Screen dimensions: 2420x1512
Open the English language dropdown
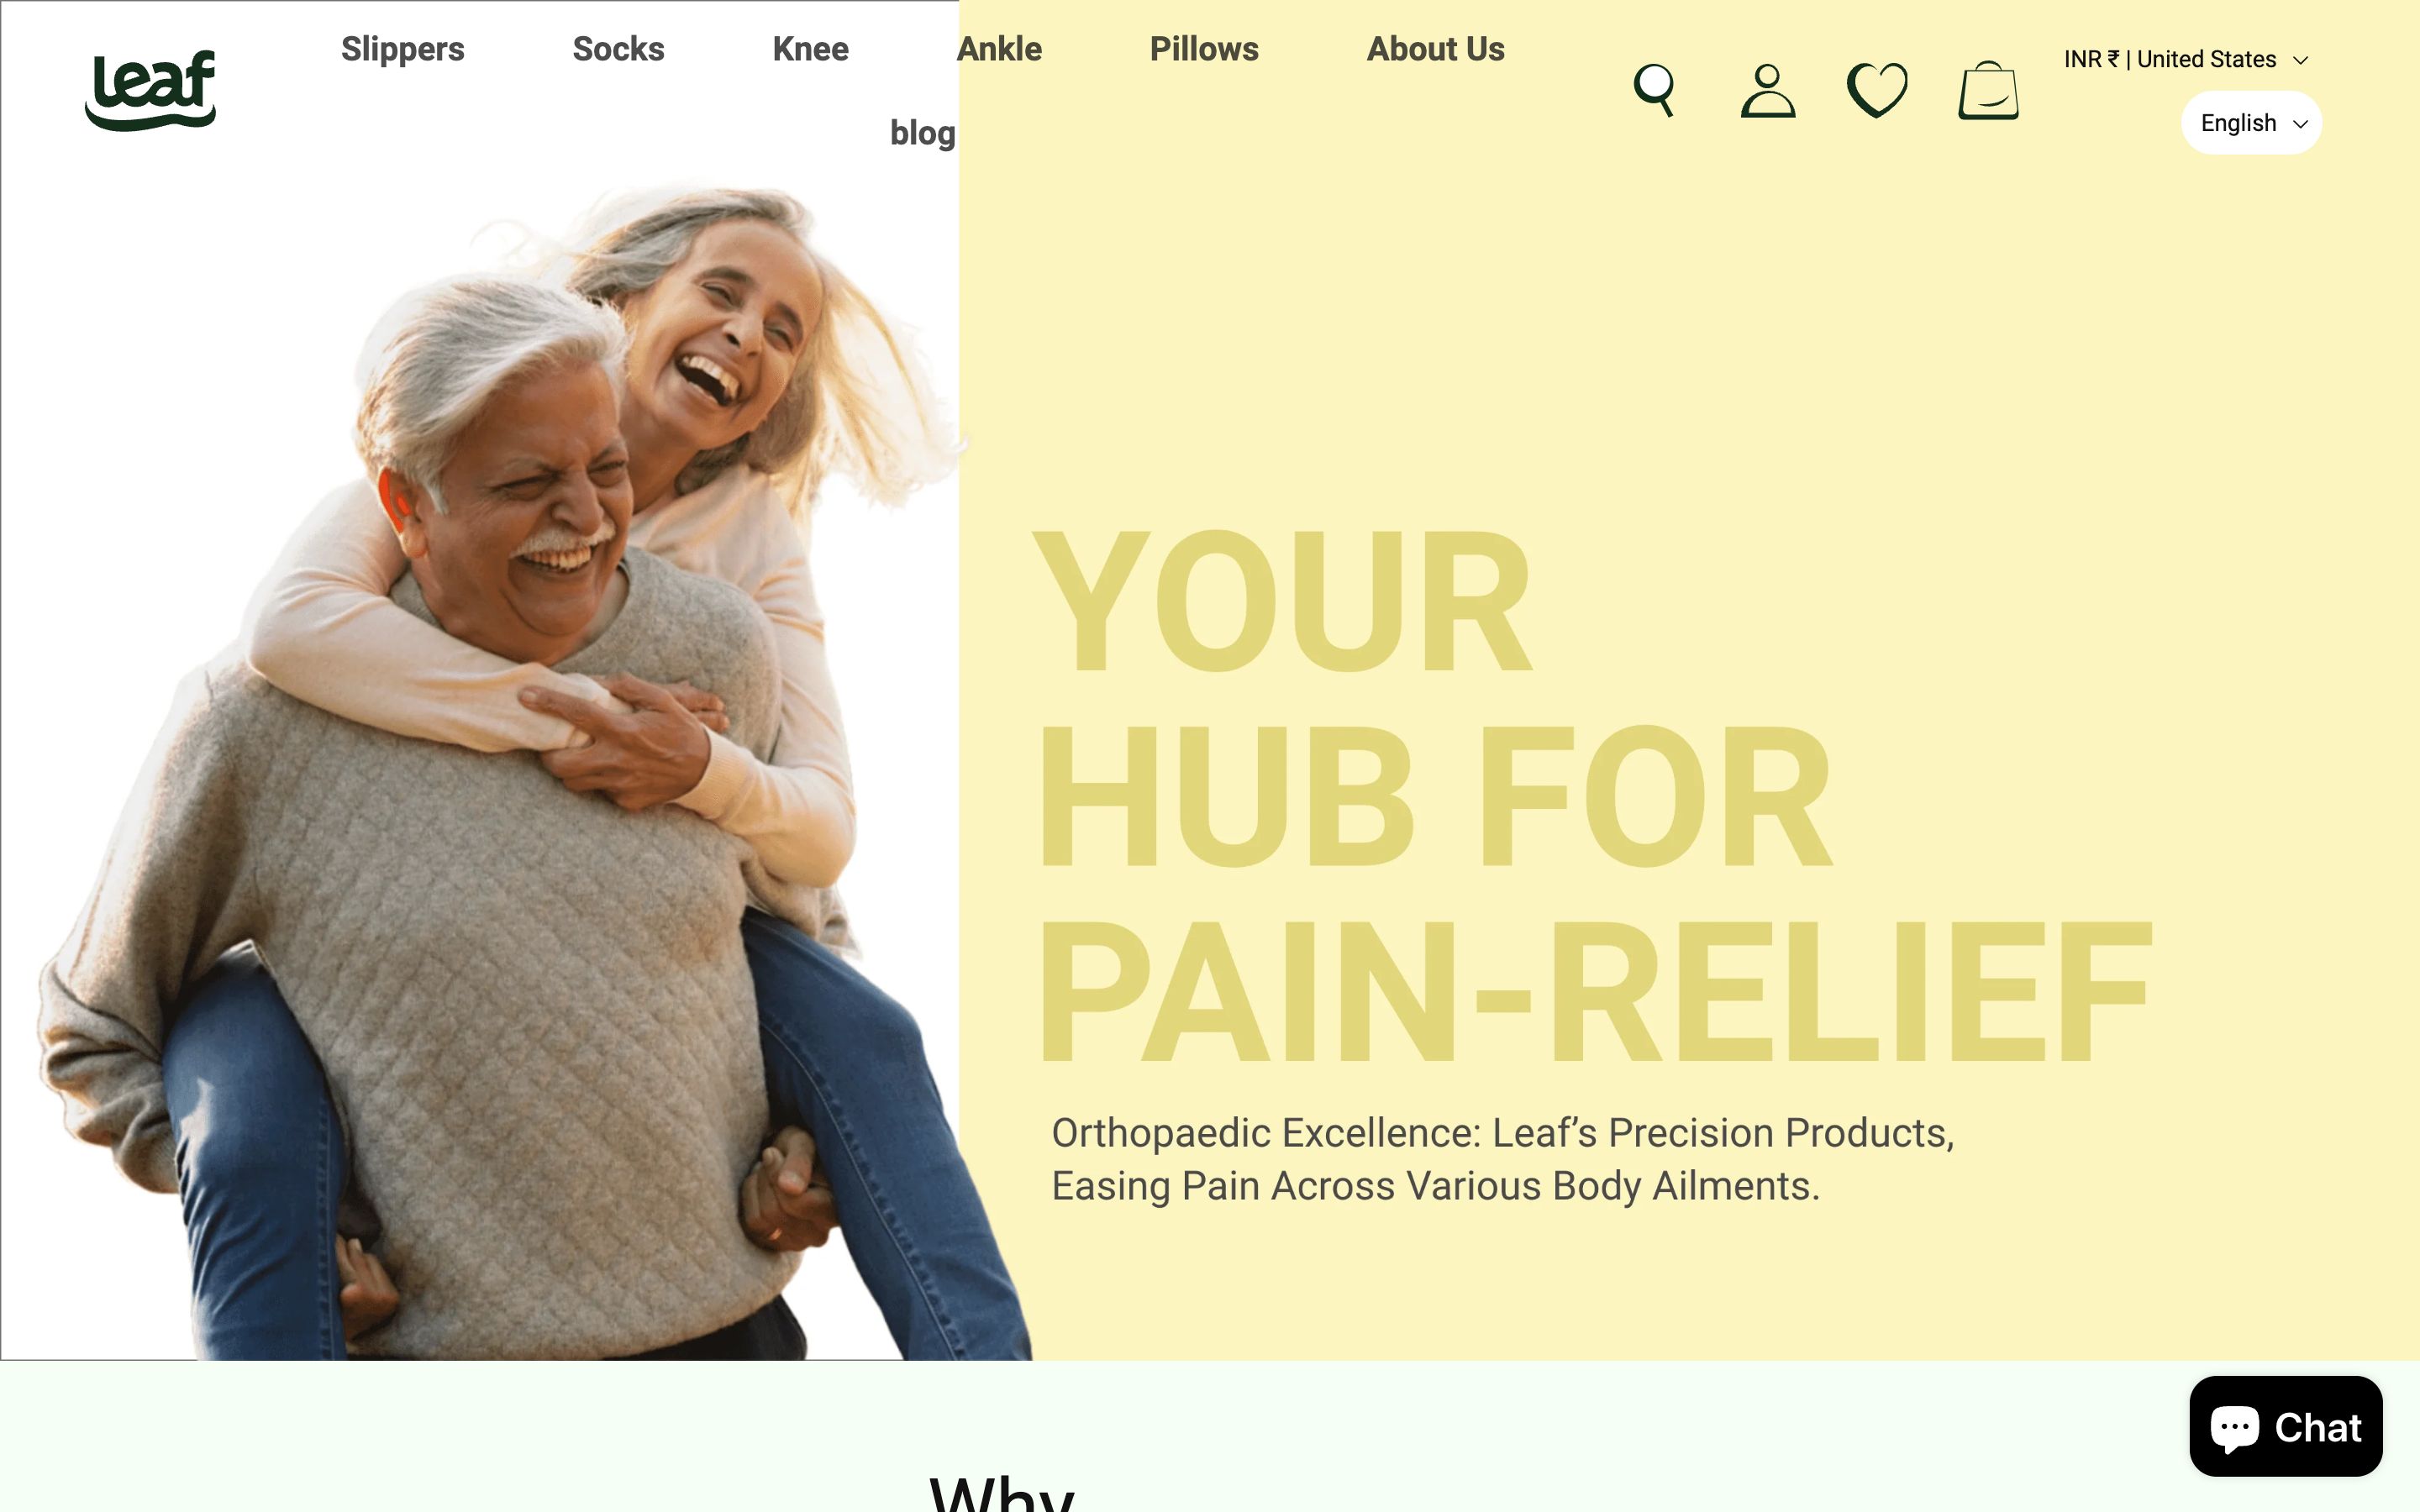(x=2252, y=123)
